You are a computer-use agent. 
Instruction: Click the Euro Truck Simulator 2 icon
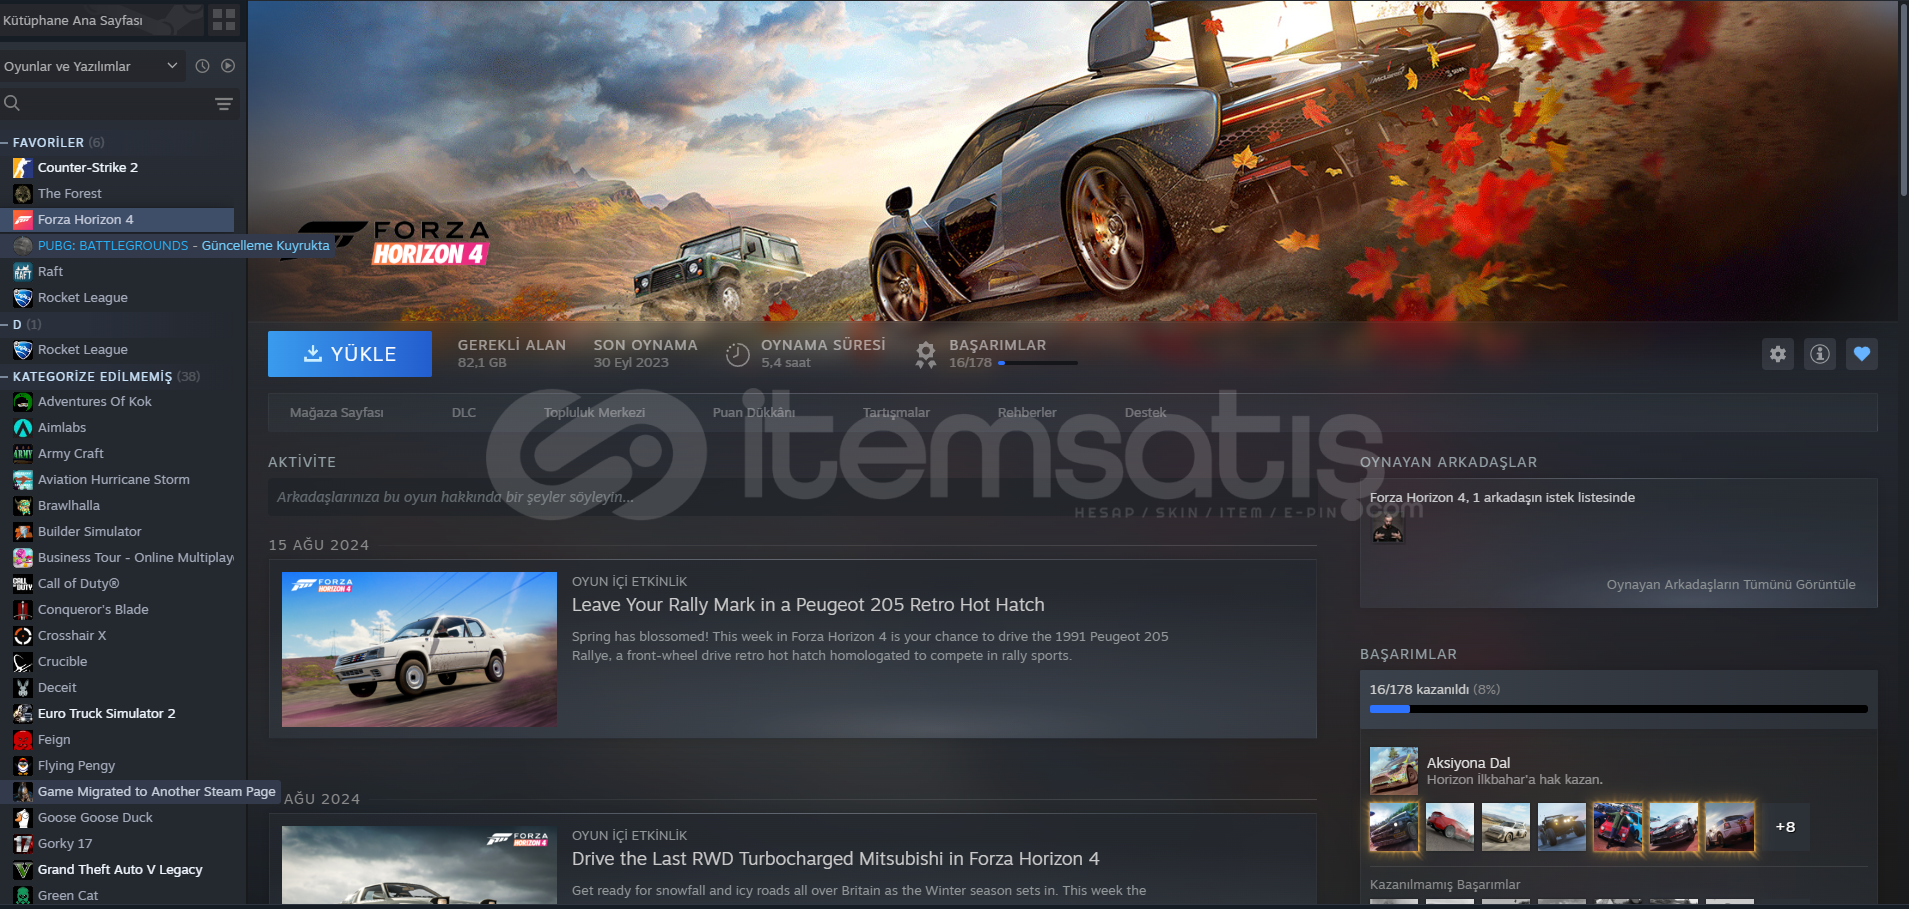[23, 714]
